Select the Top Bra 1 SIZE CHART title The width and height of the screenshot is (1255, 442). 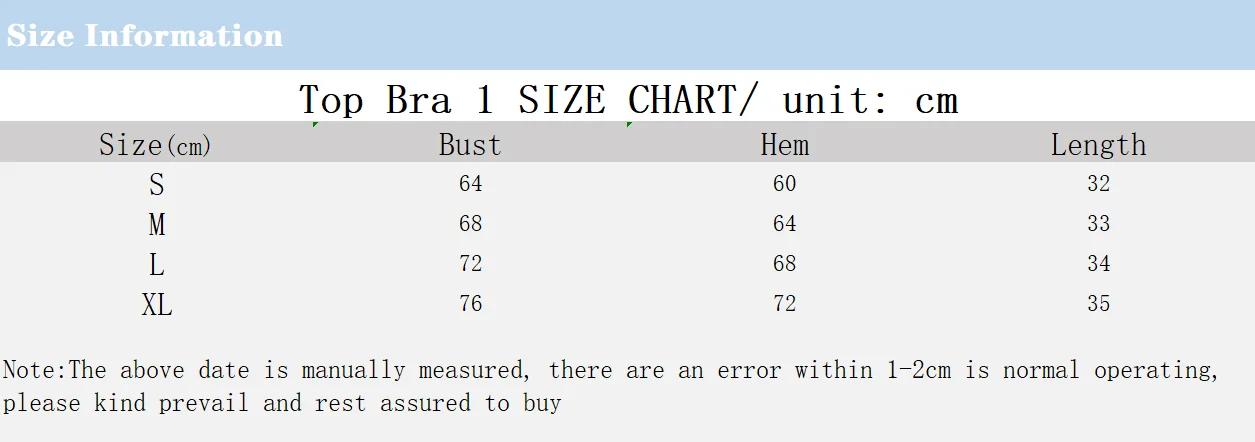[x=628, y=100]
